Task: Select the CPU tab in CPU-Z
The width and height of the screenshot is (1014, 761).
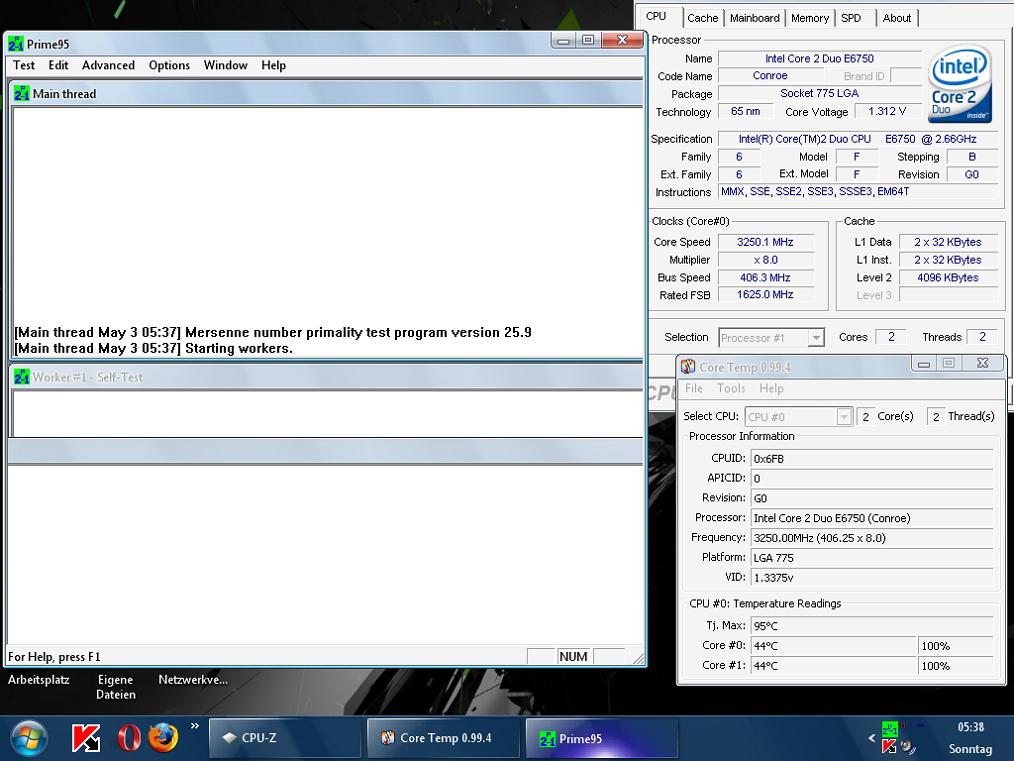Action: 656,16
